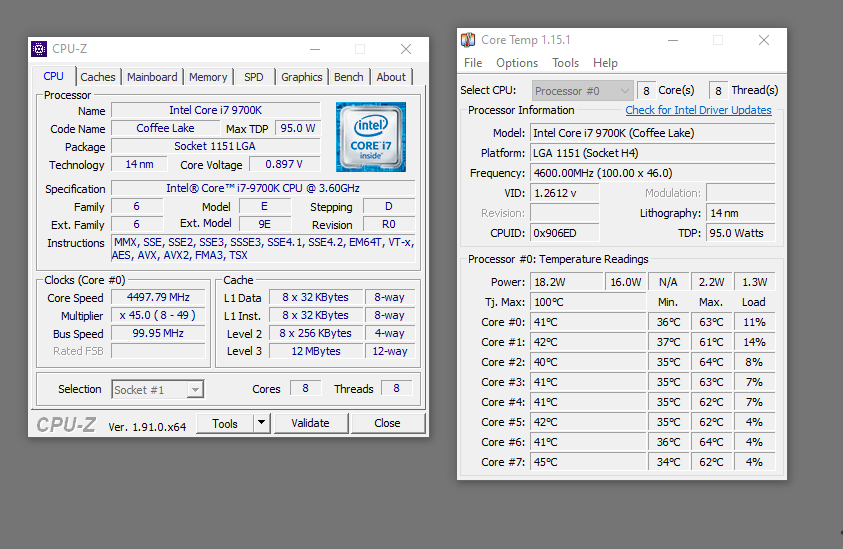Click the Tj. Max value 100°C
Viewport: 843px width, 549px height.
point(588,302)
